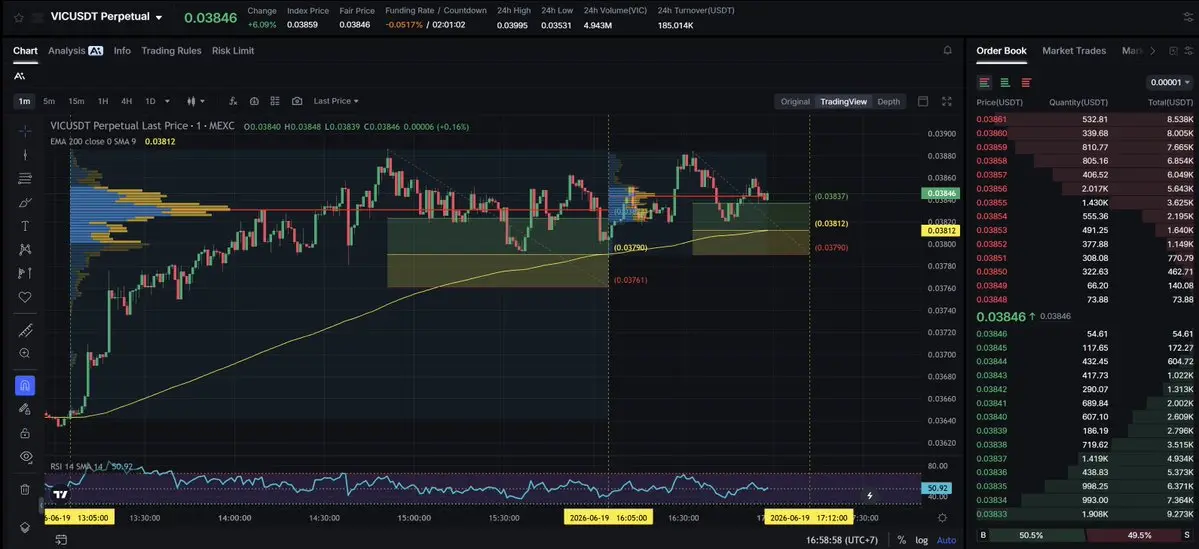The height and width of the screenshot is (549, 1199).
Task: Switch the chart layout window icon
Action: 923,101
